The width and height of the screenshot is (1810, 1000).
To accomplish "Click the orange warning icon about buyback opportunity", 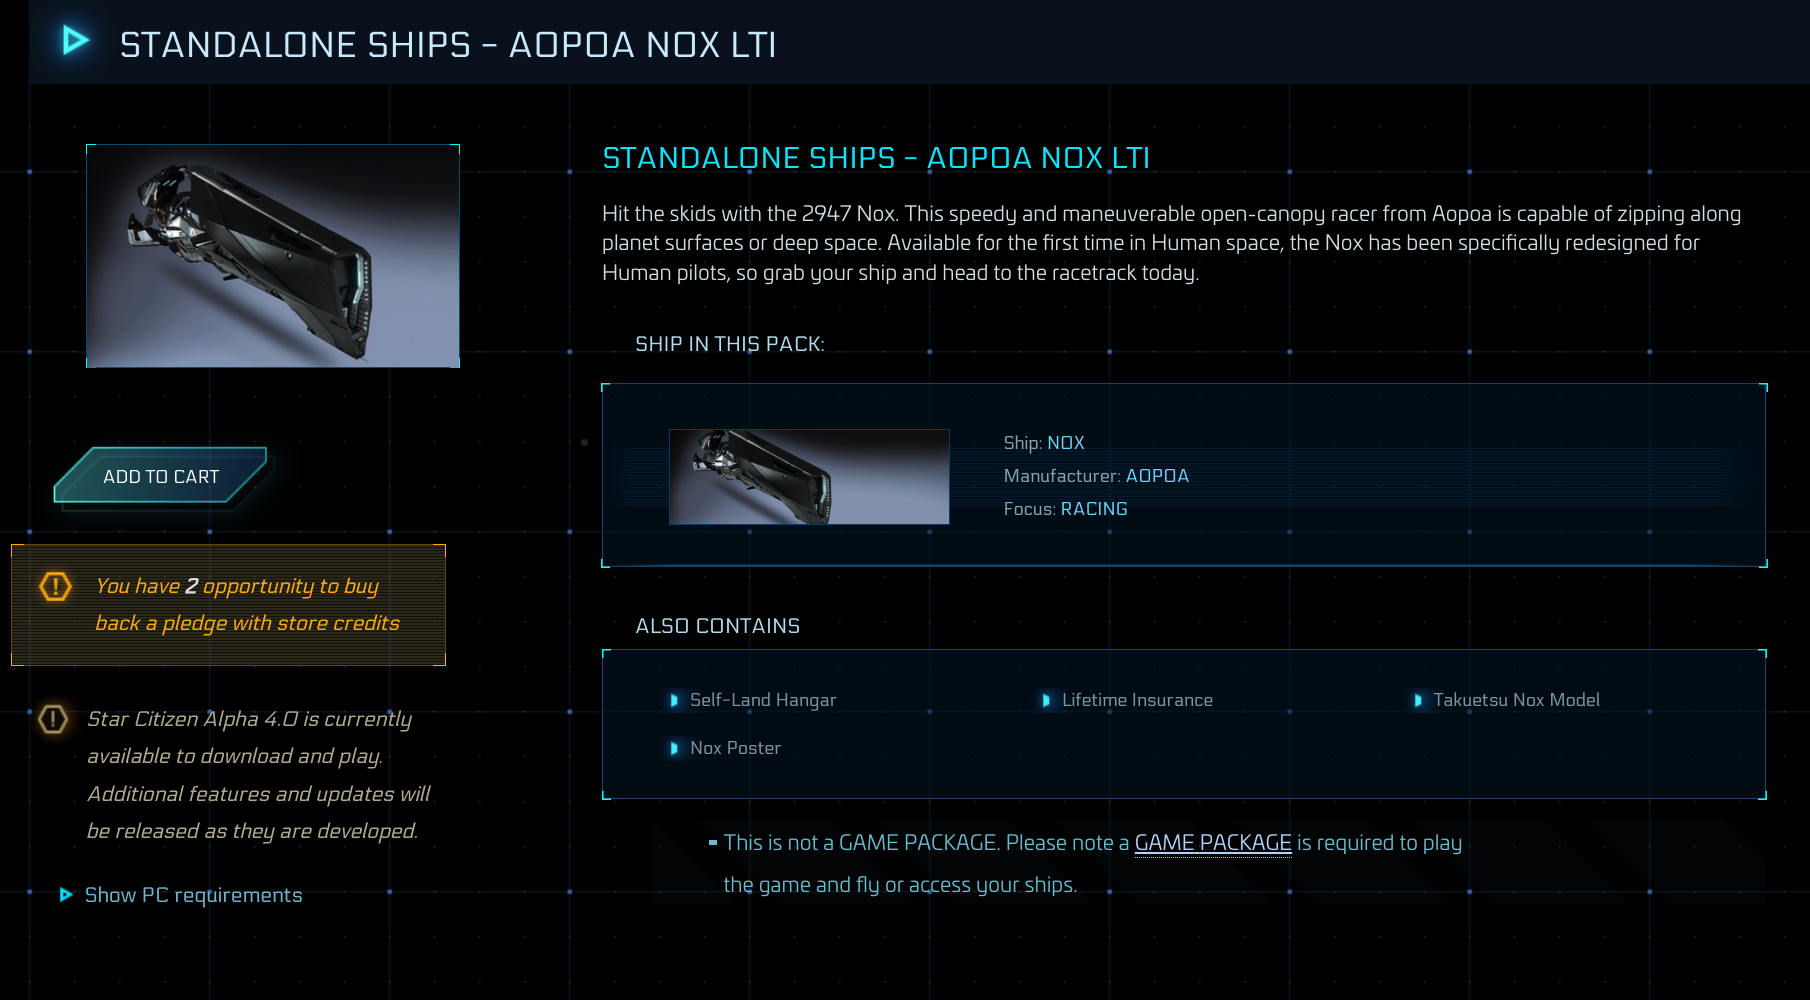I will (x=56, y=589).
